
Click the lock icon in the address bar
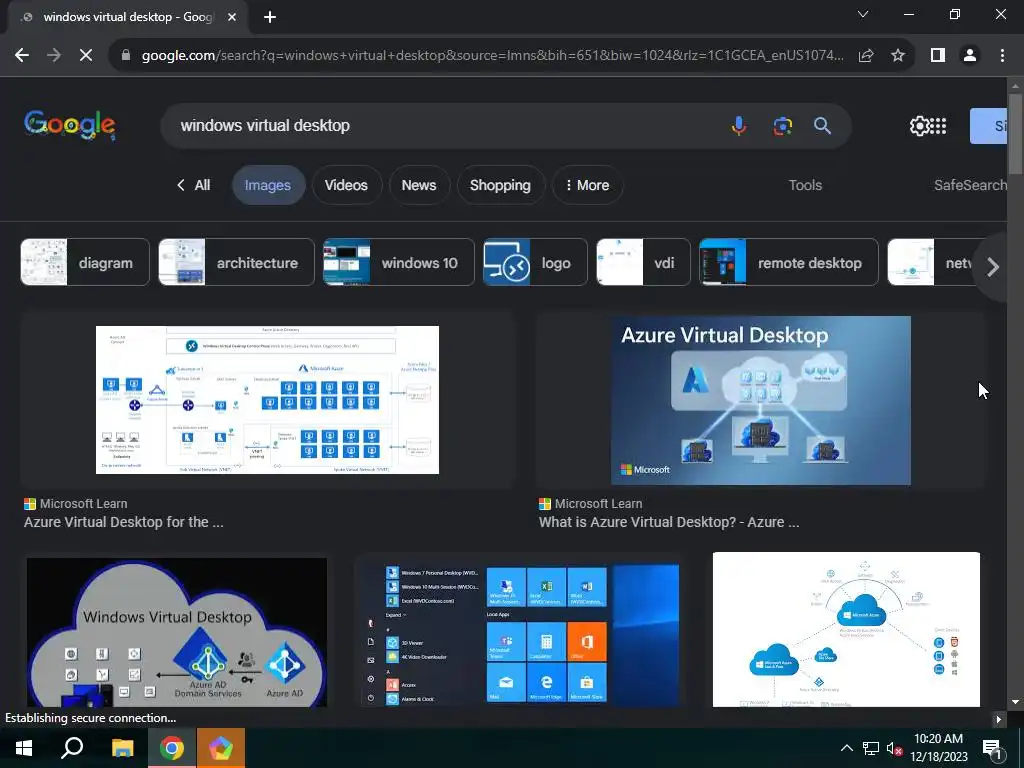pyautogui.click(x=126, y=56)
